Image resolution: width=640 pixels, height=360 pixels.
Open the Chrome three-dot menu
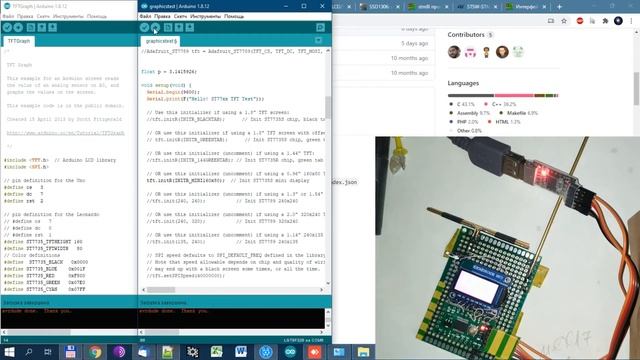pyautogui.click(x=631, y=21)
